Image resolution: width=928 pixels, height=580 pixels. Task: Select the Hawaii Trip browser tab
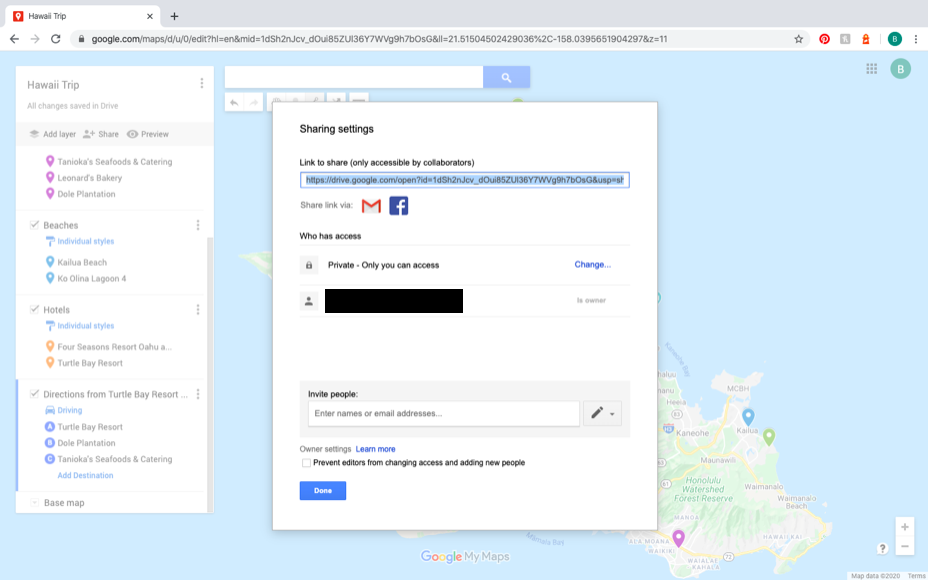pyautogui.click(x=83, y=17)
